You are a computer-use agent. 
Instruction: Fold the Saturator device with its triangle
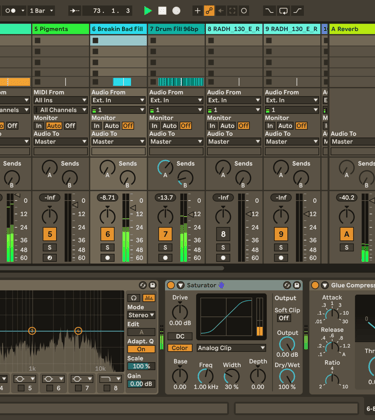180,285
